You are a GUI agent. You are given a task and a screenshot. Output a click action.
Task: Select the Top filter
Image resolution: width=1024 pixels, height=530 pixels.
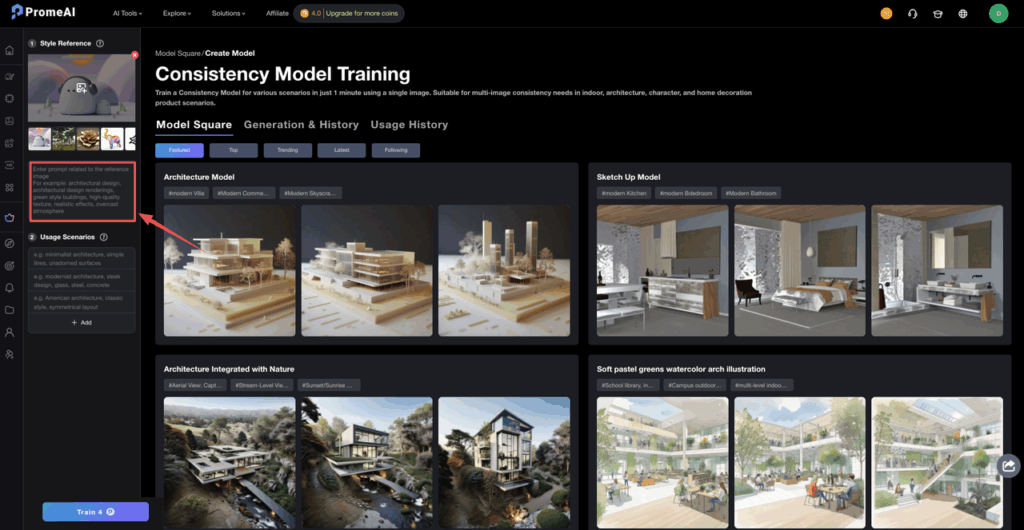234,150
